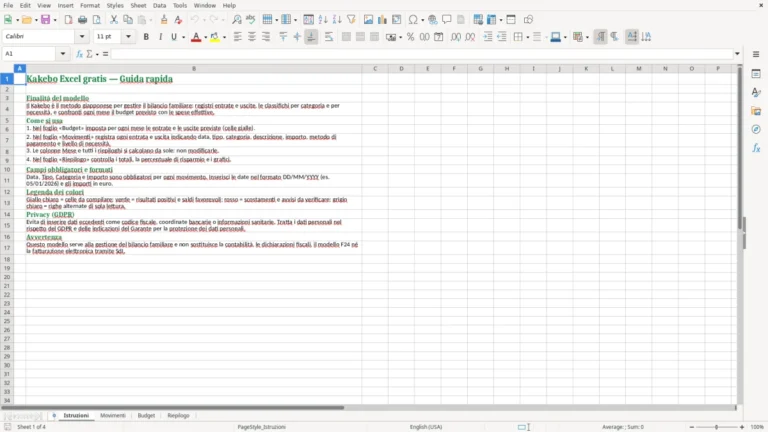Cut selection with the scissors icon
Viewport: 768px width, 432px height.
pos(114,20)
